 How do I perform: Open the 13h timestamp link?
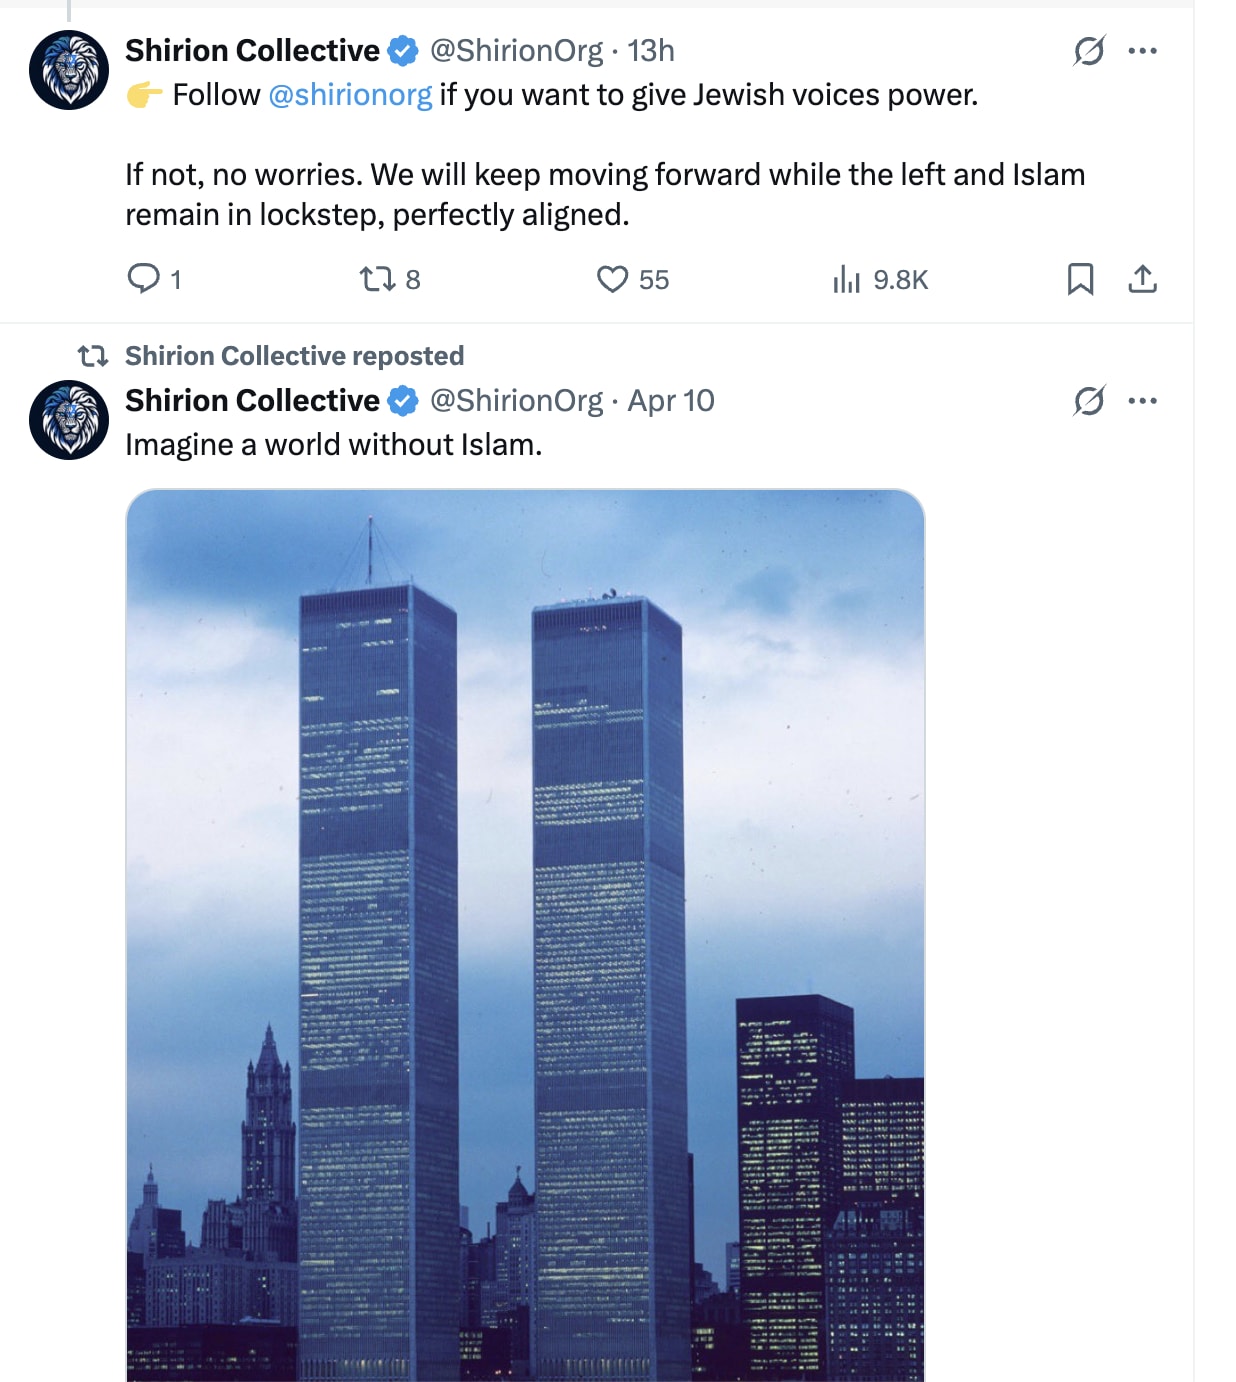point(651,50)
